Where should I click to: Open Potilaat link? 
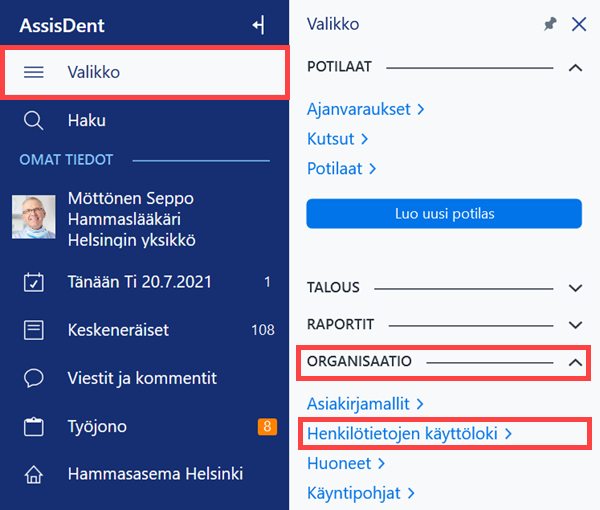pos(342,169)
